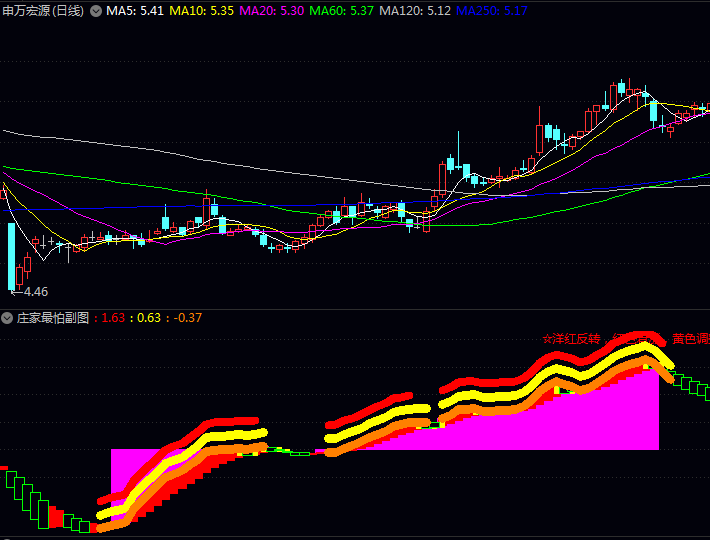Click the ☆洋红反转 legend text
Screen dimensions: 710x540
click(x=571, y=339)
